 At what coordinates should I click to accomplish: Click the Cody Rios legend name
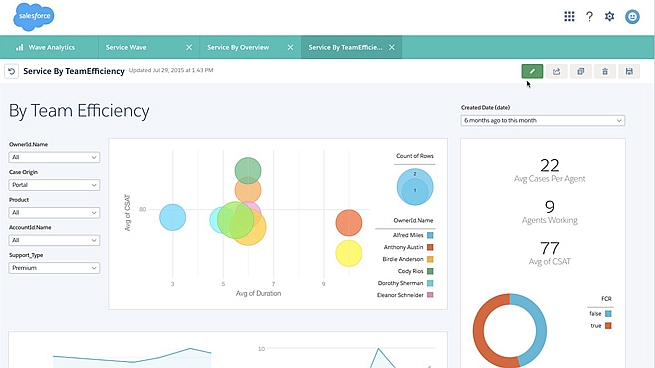(410, 271)
